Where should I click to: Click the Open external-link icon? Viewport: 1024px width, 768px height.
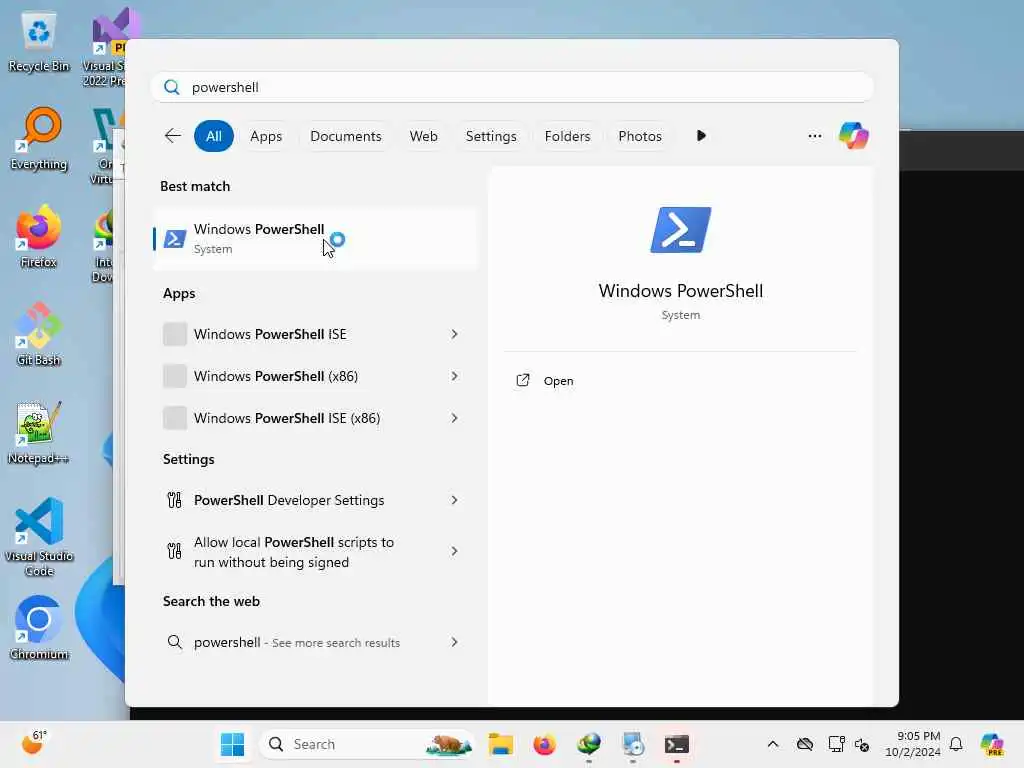(x=522, y=381)
